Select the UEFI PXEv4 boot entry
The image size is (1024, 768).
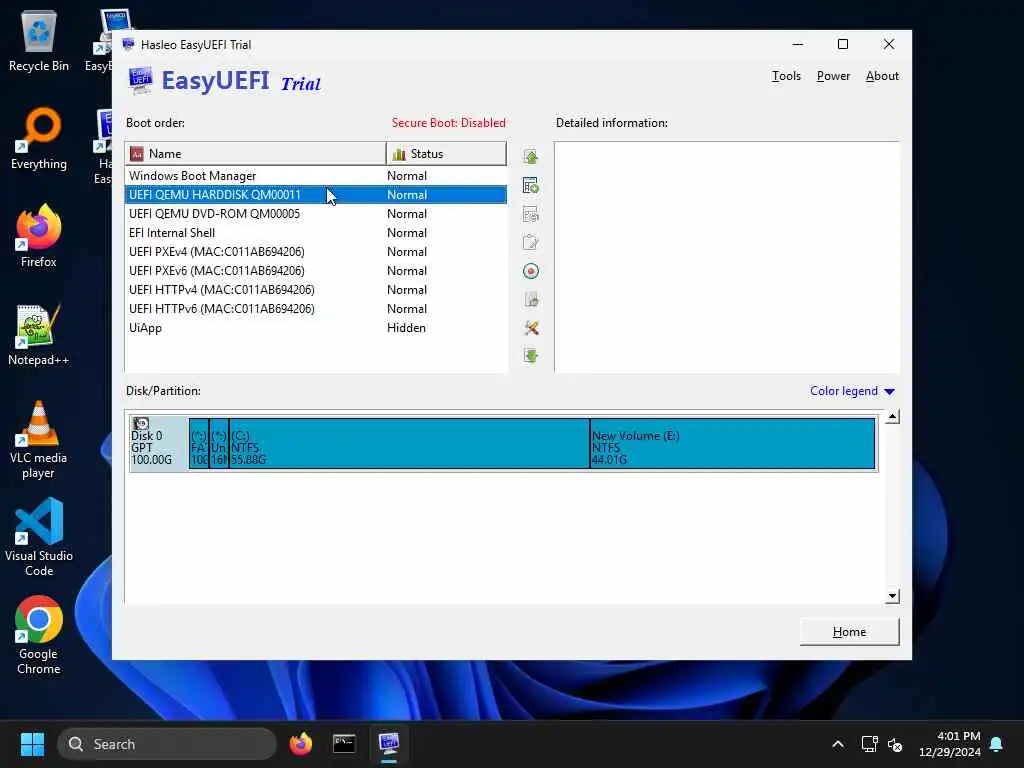(x=315, y=251)
